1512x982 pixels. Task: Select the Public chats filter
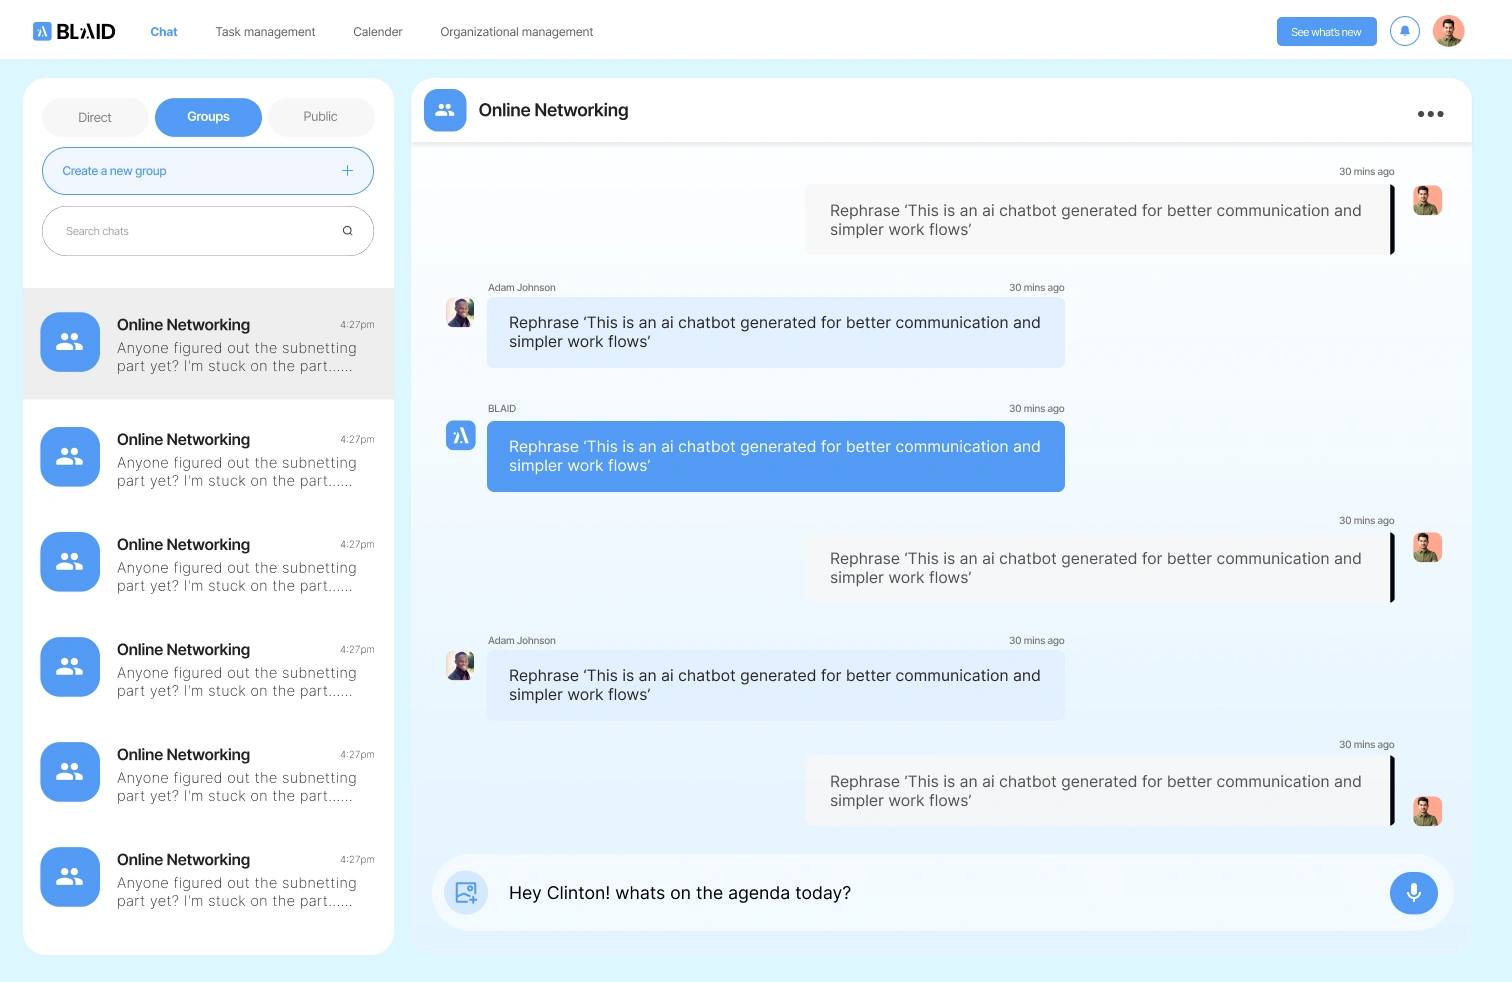point(321,116)
